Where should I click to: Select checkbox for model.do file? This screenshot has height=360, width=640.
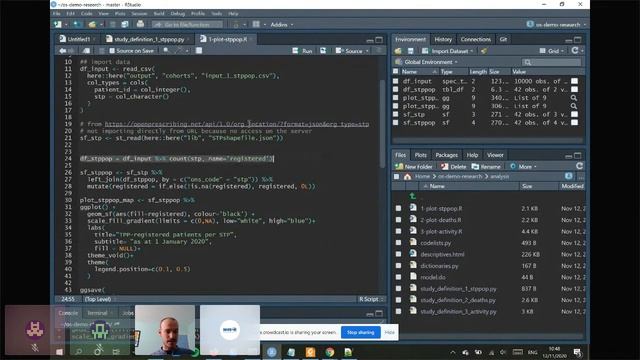tap(398, 277)
